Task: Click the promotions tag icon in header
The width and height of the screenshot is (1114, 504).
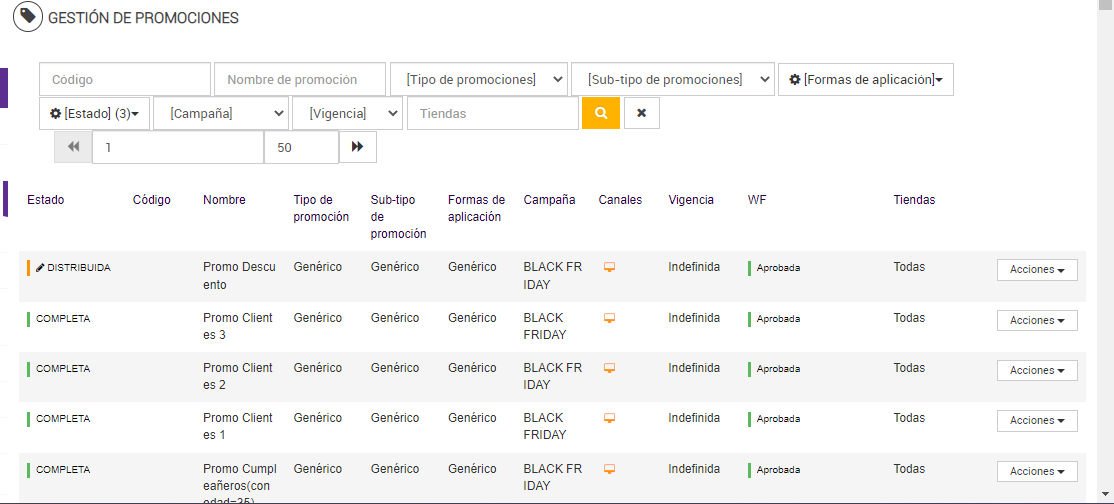Action: pos(28,18)
